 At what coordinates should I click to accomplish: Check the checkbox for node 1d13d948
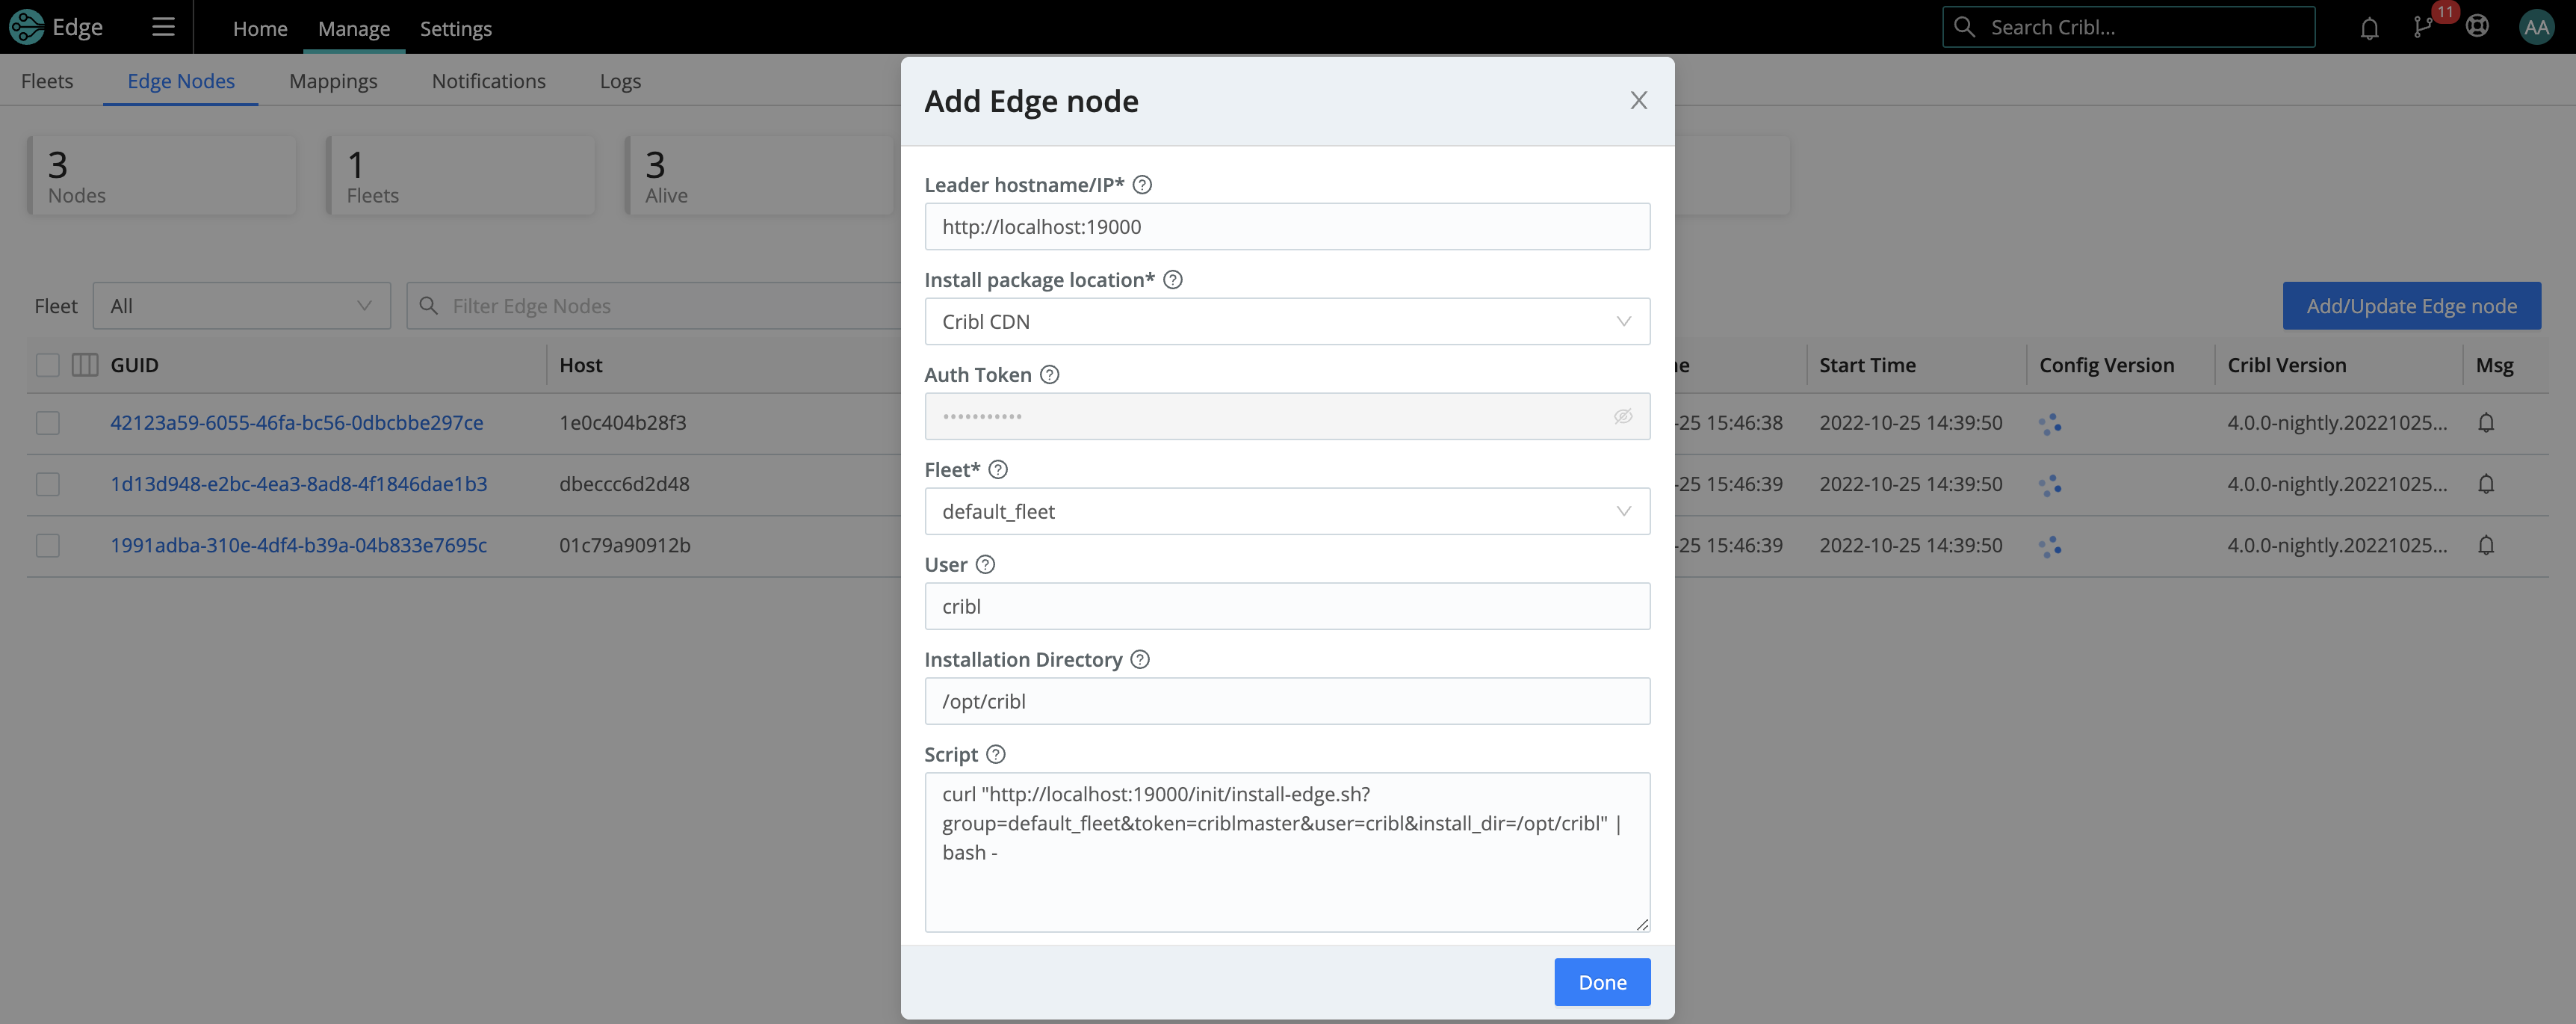click(x=47, y=483)
